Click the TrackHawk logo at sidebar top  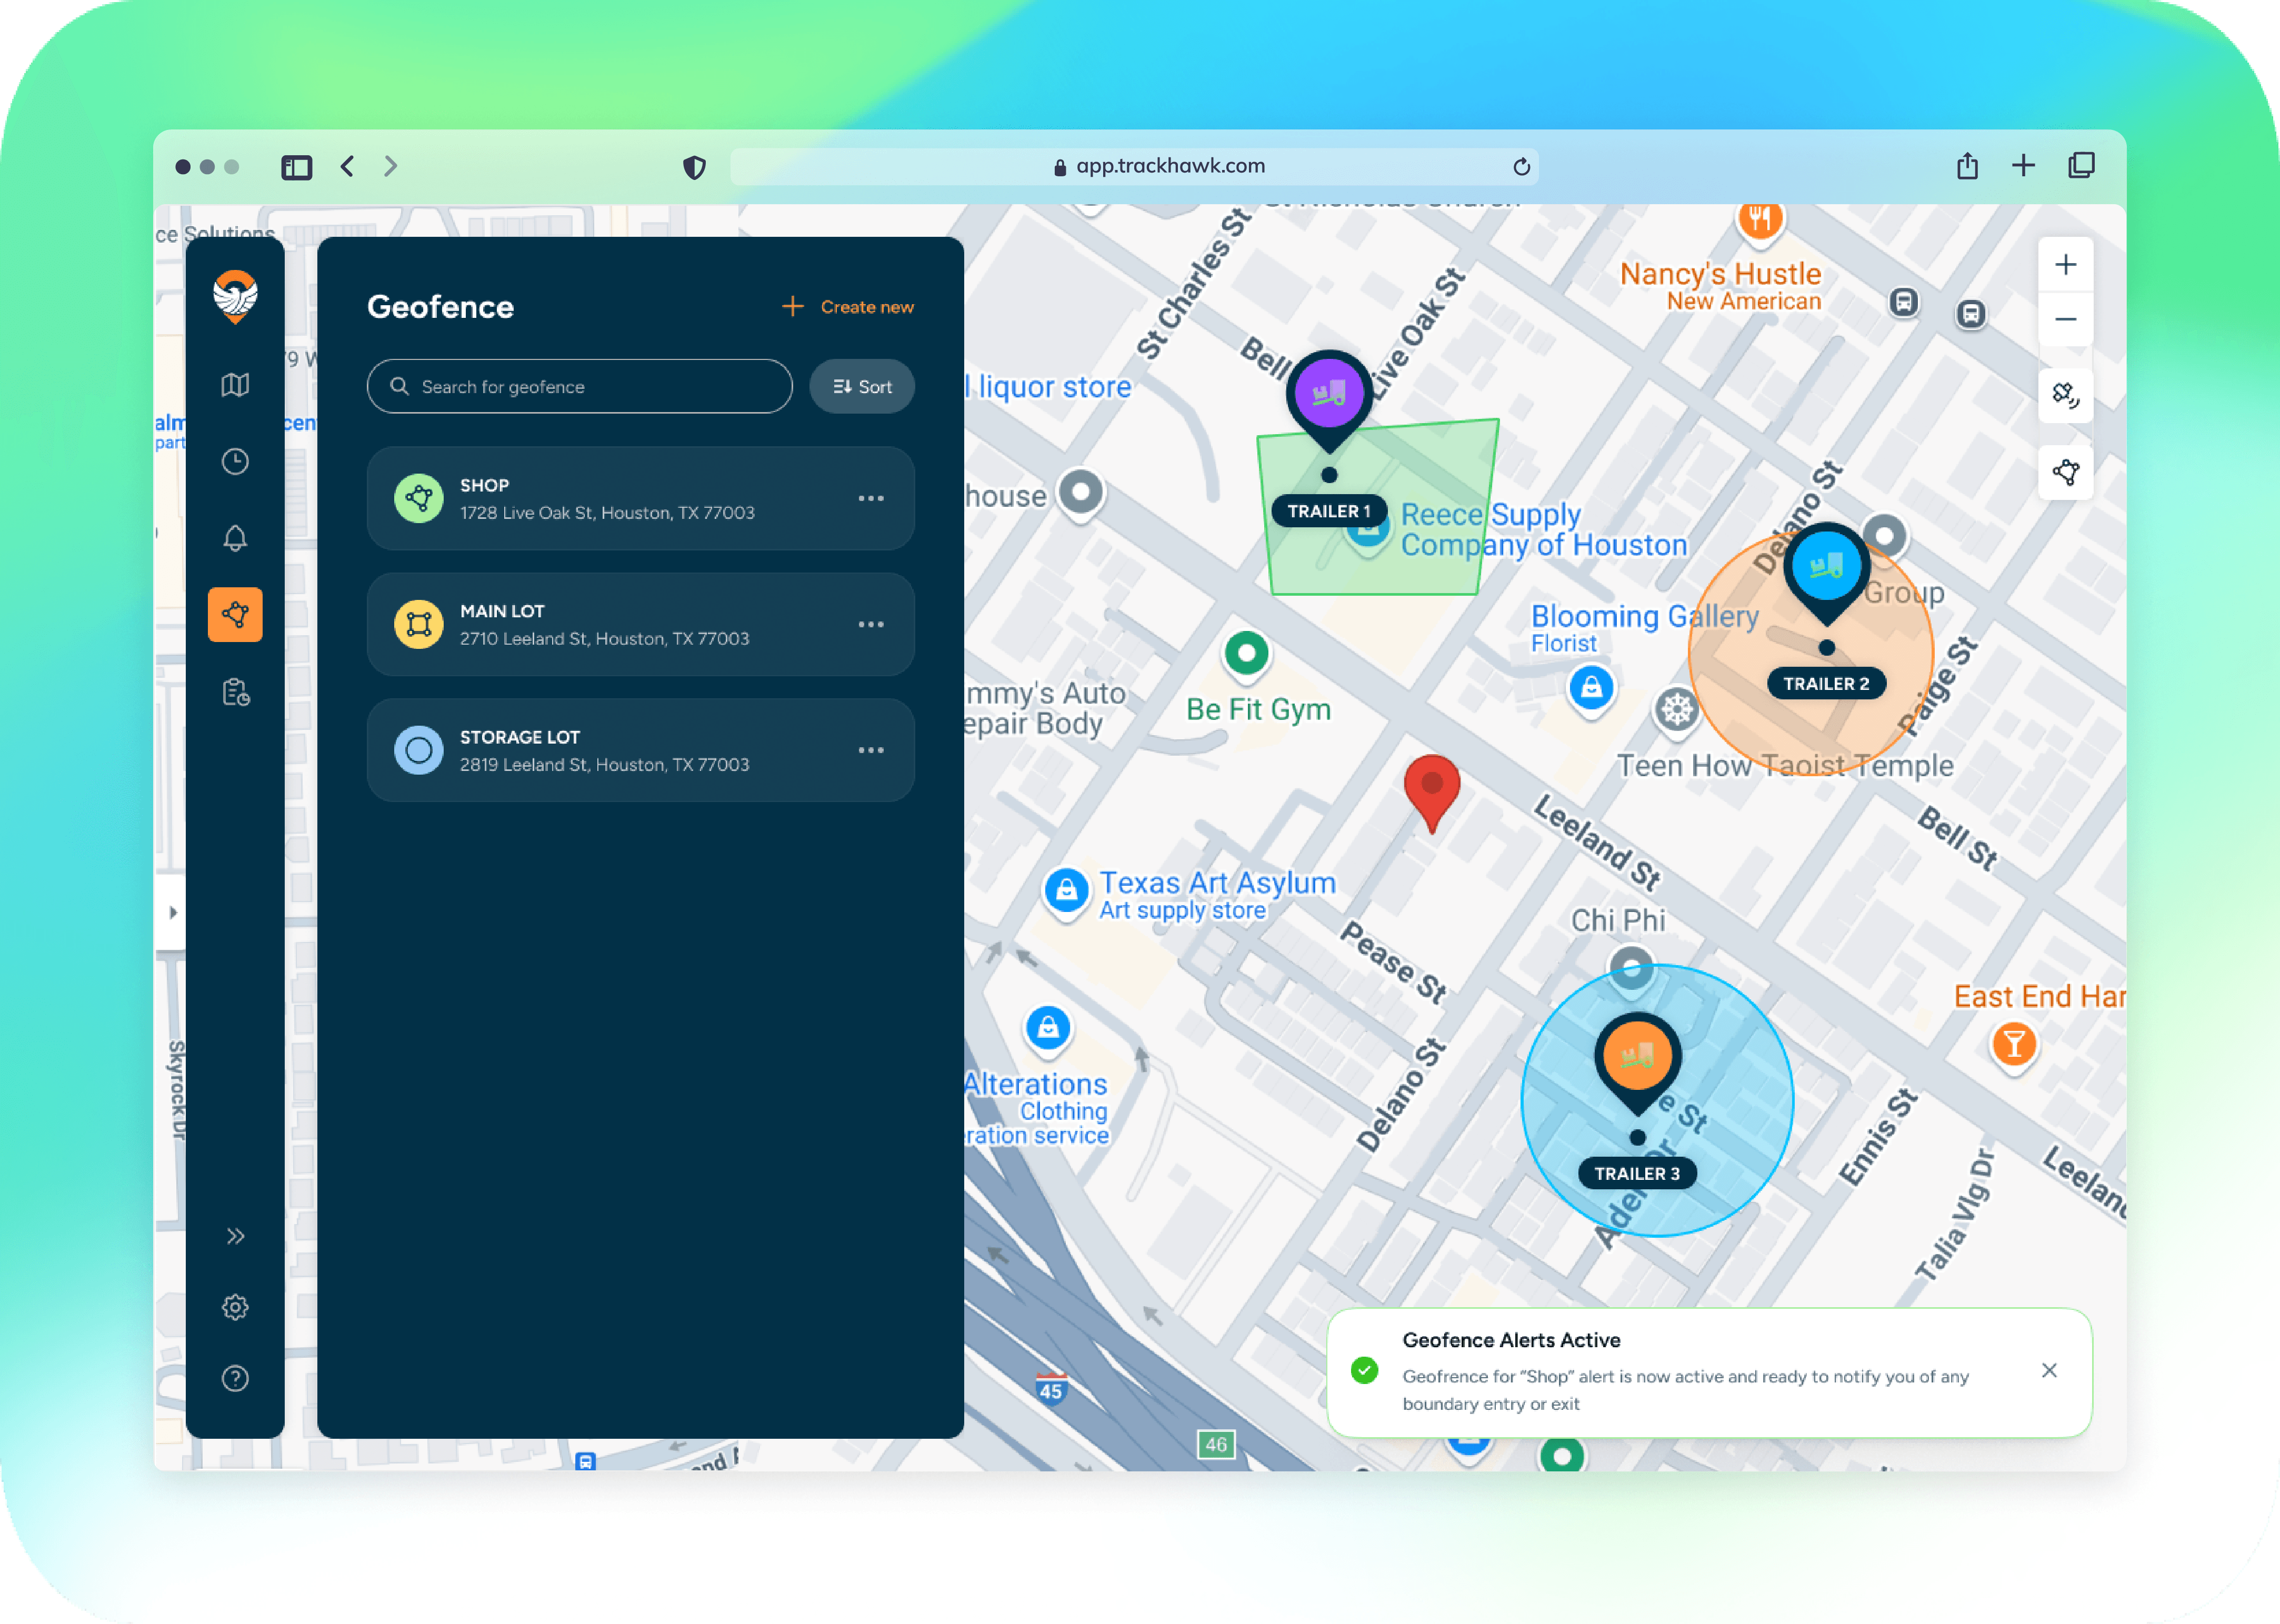[235, 297]
